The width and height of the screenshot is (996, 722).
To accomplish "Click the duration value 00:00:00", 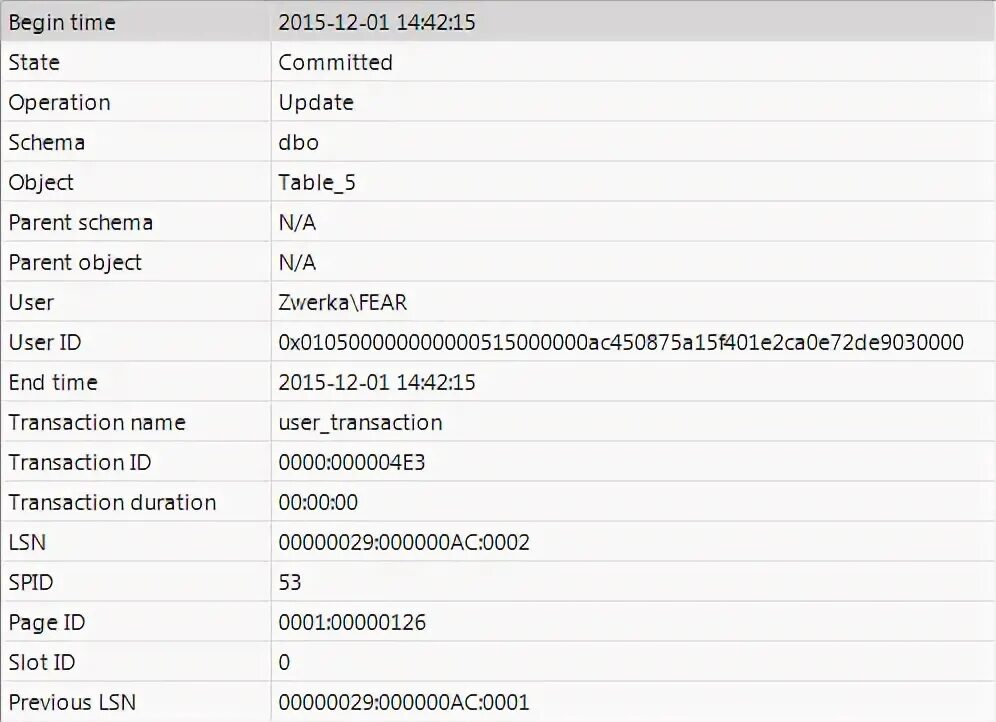I will [x=318, y=502].
